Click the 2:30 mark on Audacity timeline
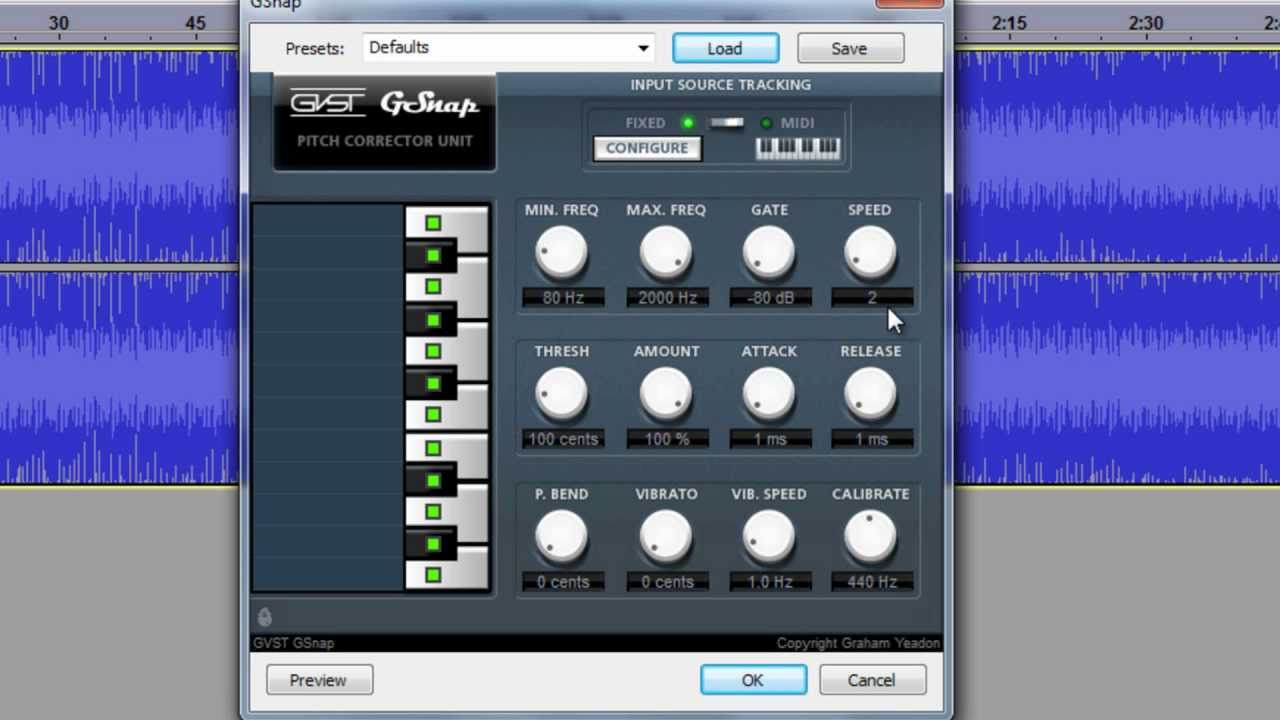1280x720 pixels. (1146, 23)
